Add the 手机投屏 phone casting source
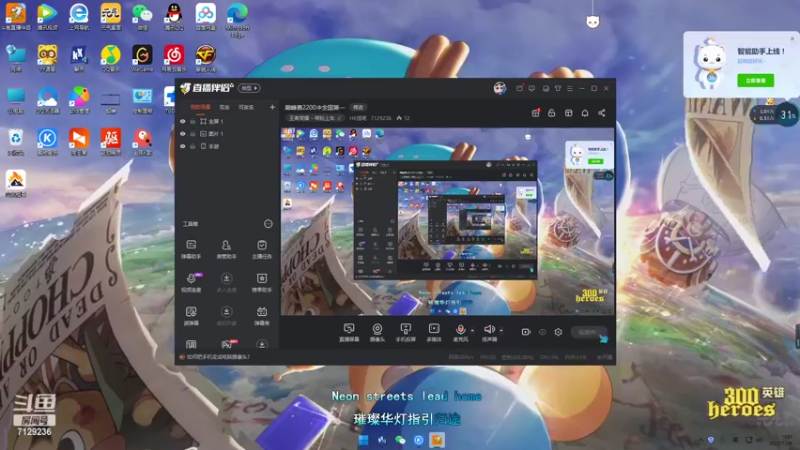The image size is (800, 450). point(406,332)
